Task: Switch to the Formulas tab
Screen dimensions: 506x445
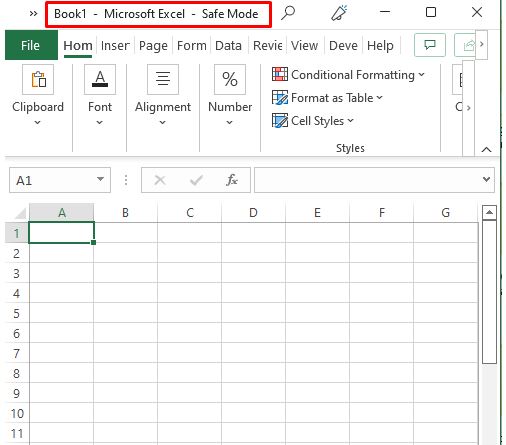Action: click(x=192, y=45)
